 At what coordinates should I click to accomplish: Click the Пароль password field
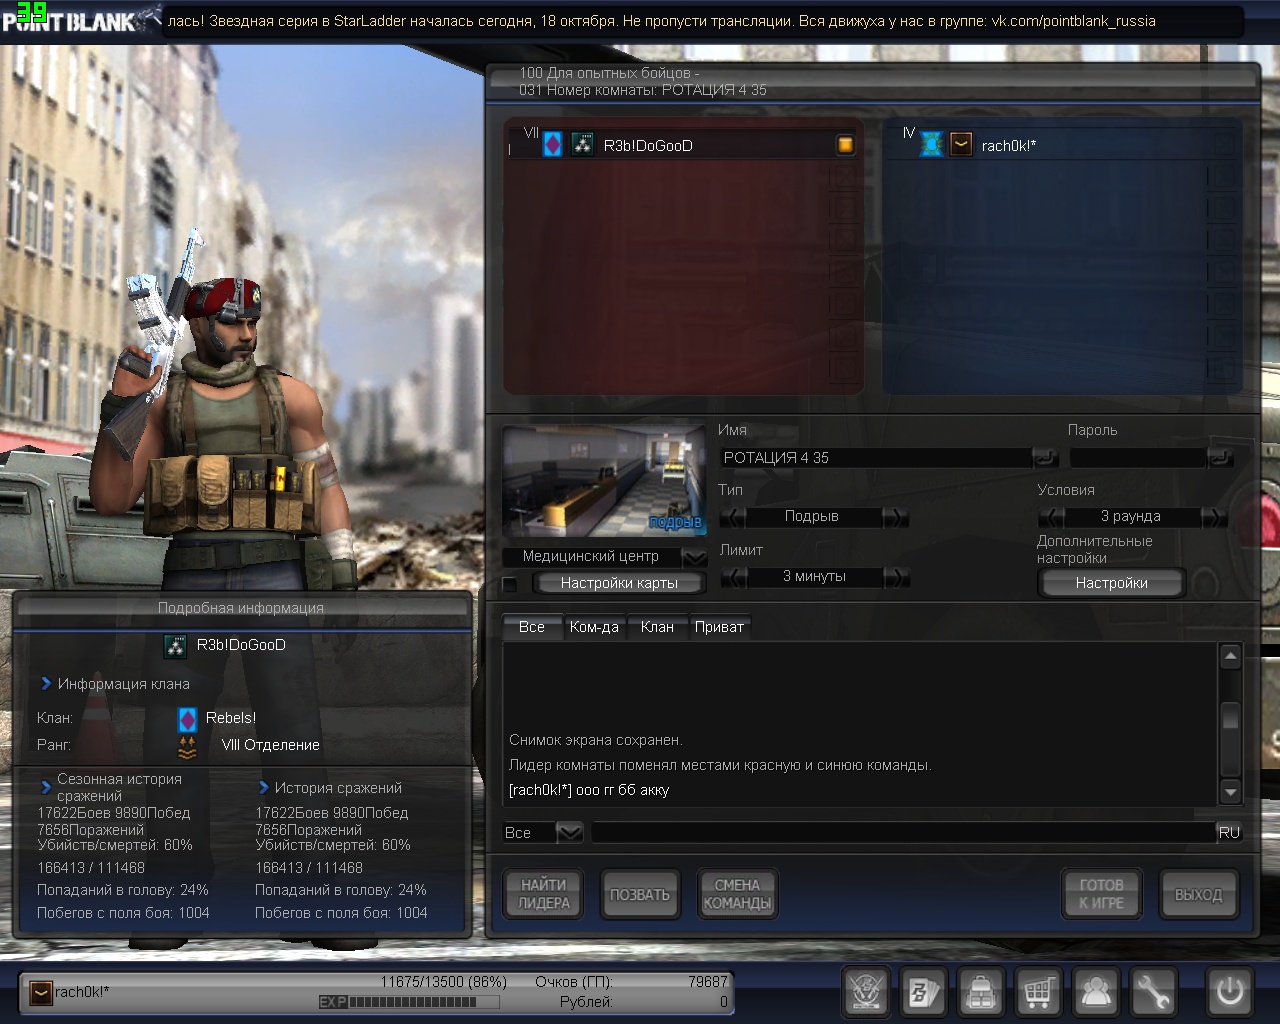click(x=1138, y=458)
